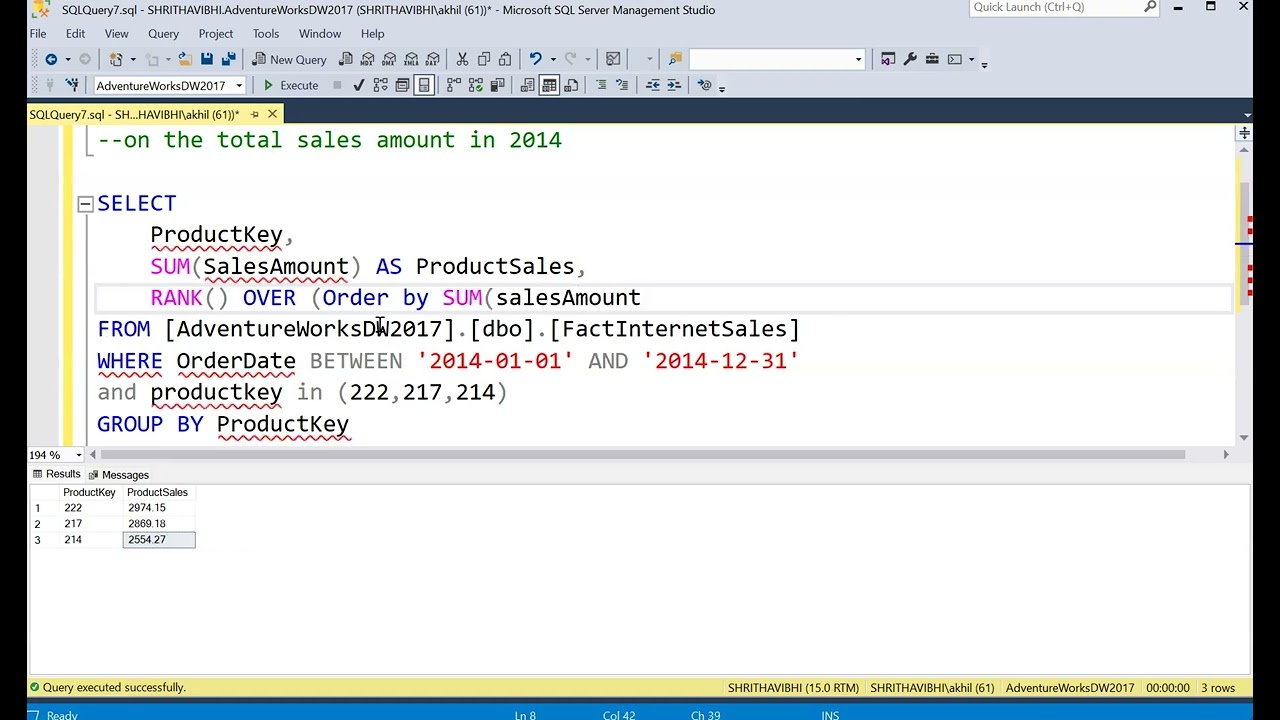Open the Query menu
The width and height of the screenshot is (1280, 720).
coord(163,33)
